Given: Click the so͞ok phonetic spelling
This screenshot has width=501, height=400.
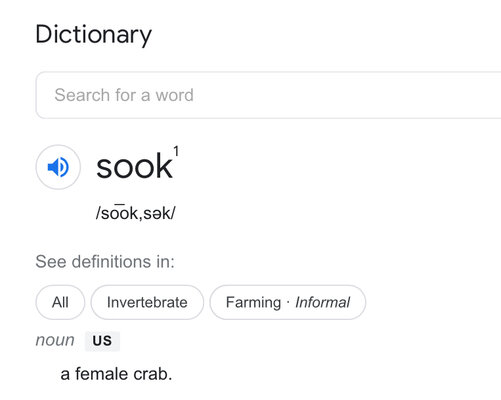Looking at the screenshot, I should (119, 212).
